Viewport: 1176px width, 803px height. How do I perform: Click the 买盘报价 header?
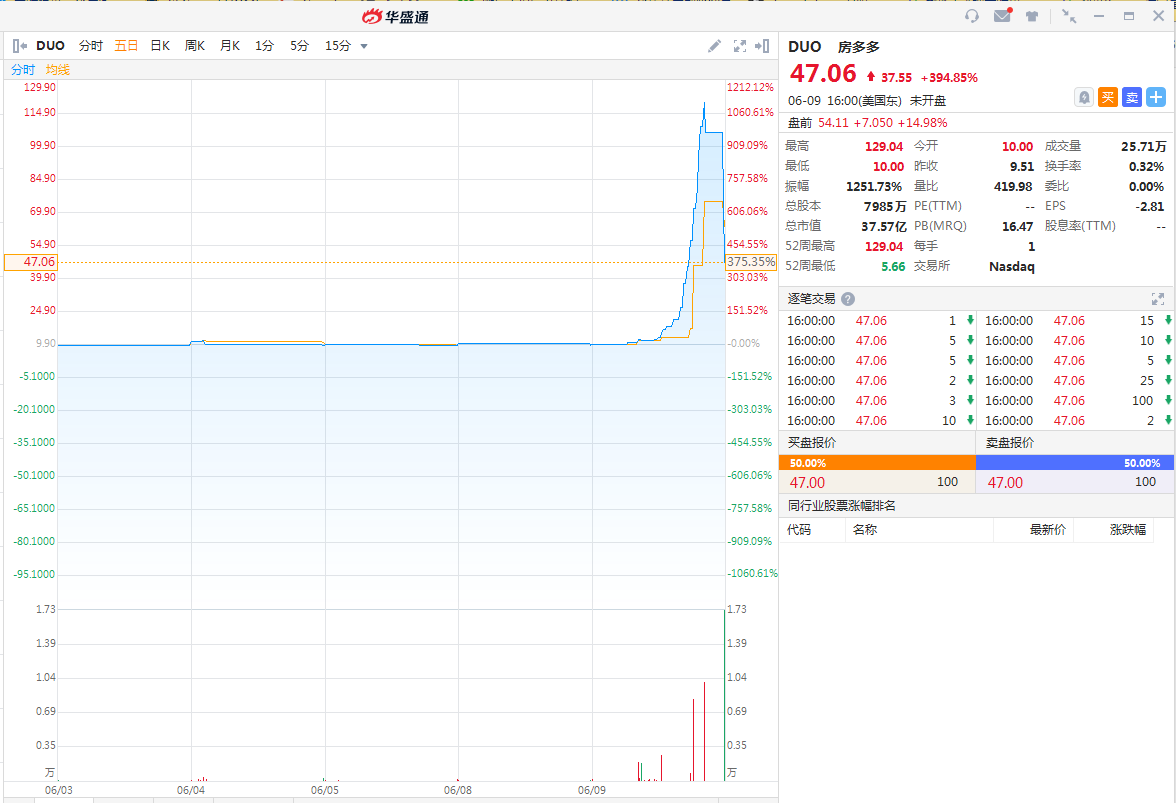tap(812, 443)
